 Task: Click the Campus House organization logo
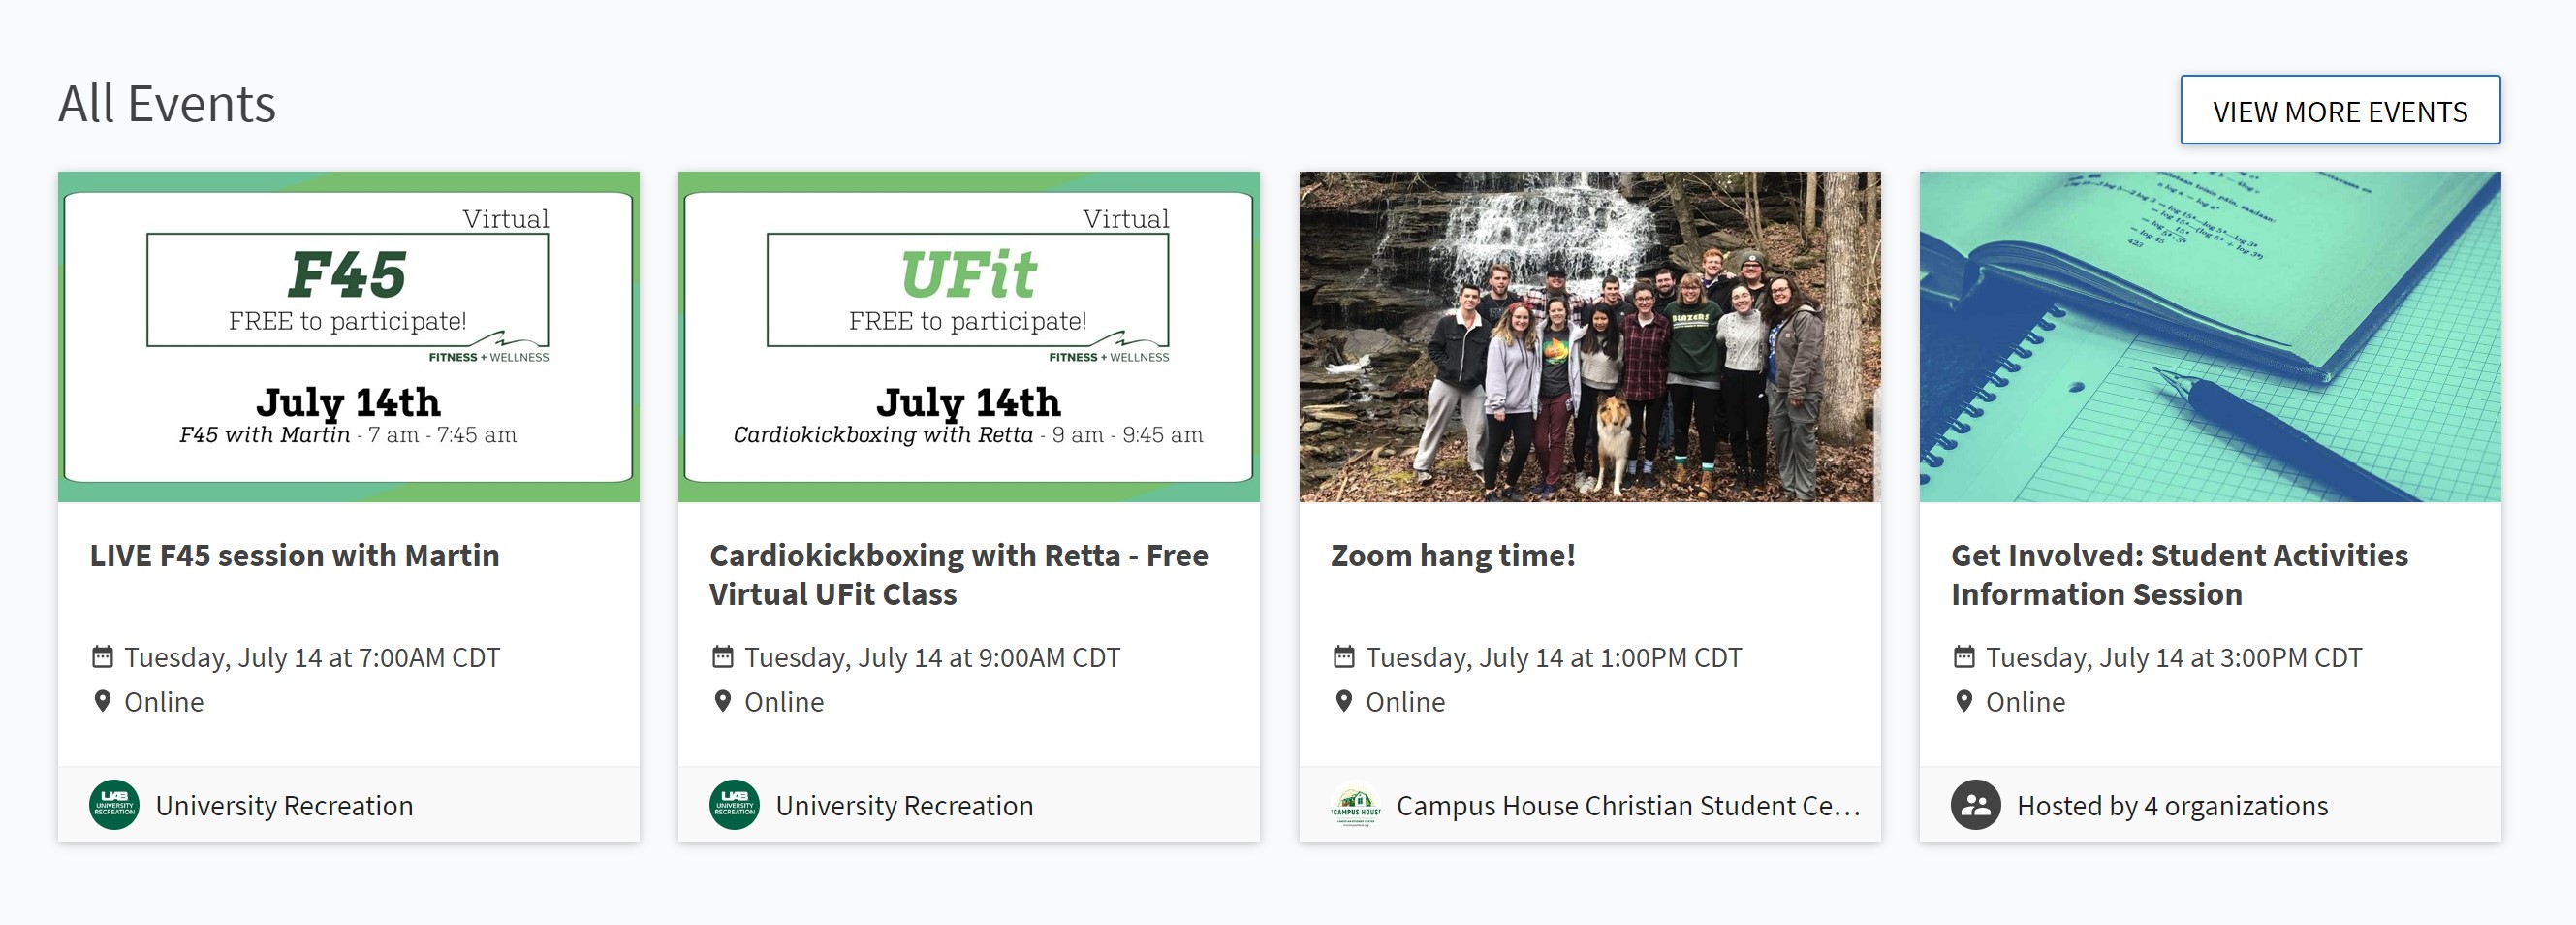(x=1355, y=805)
